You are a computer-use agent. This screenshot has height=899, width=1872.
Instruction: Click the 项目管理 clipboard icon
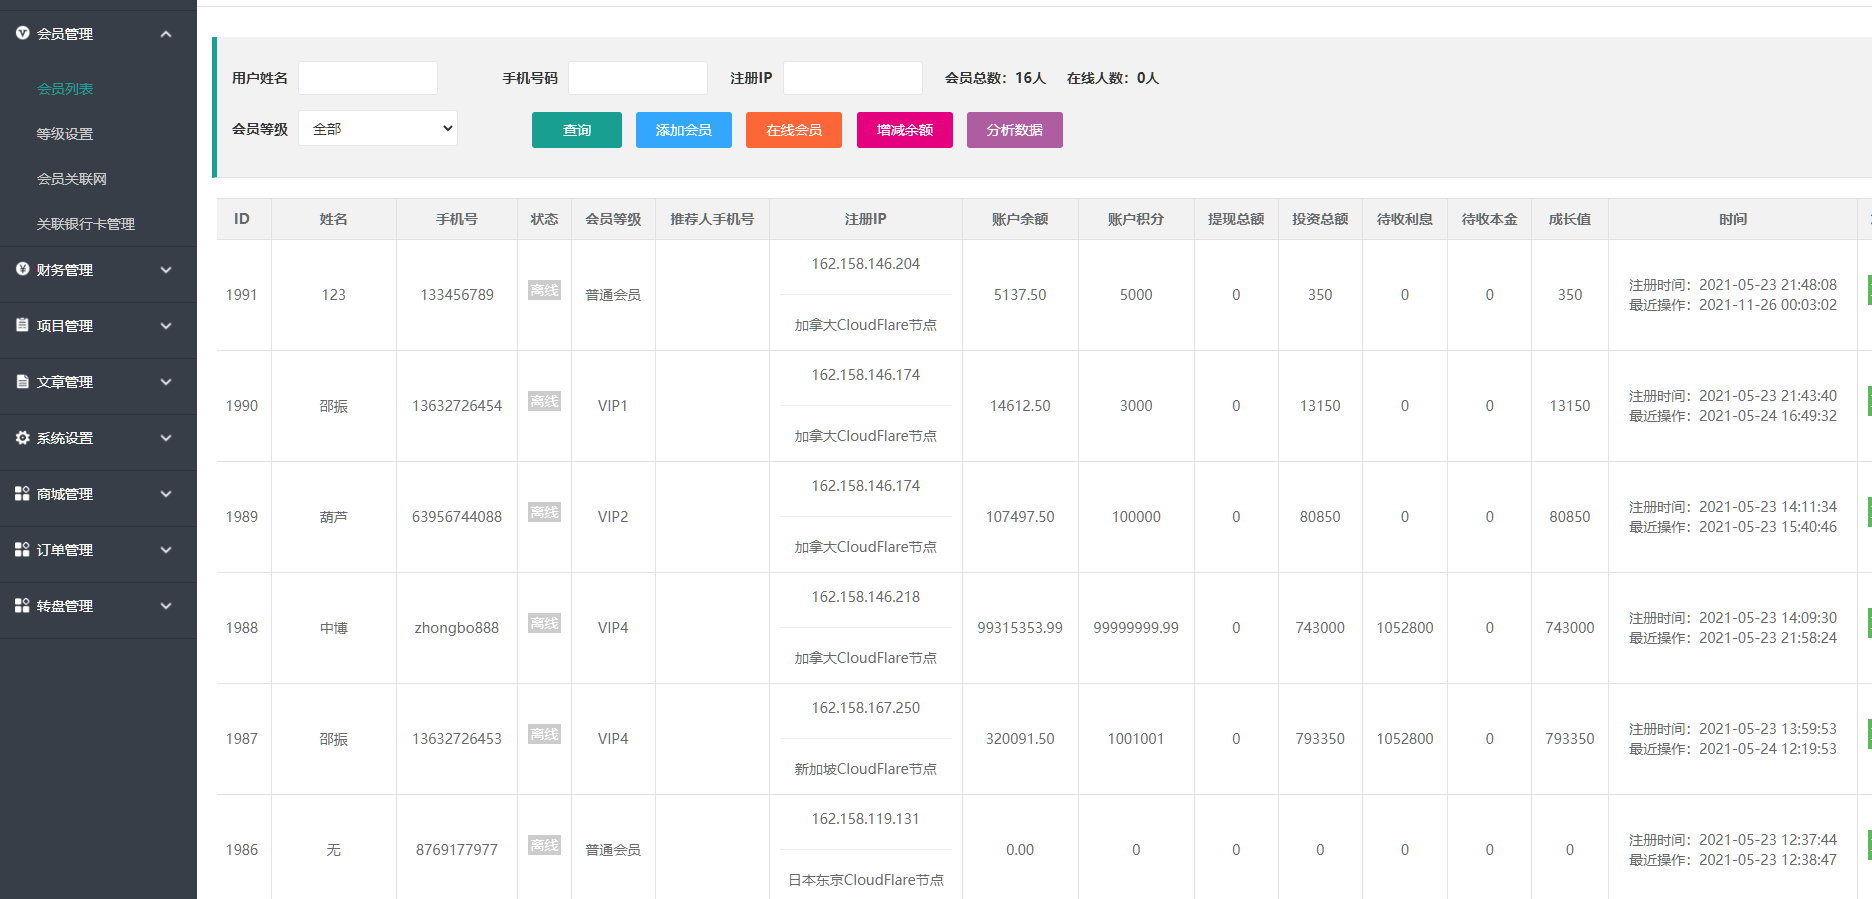22,325
